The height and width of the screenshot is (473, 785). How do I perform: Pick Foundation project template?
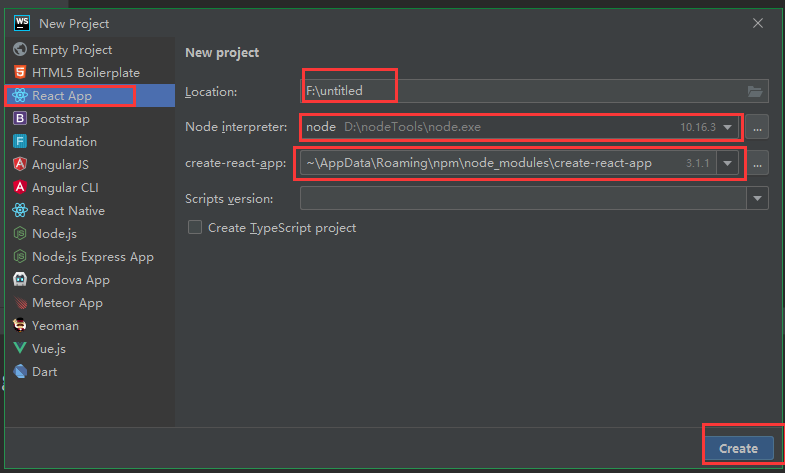point(90,142)
